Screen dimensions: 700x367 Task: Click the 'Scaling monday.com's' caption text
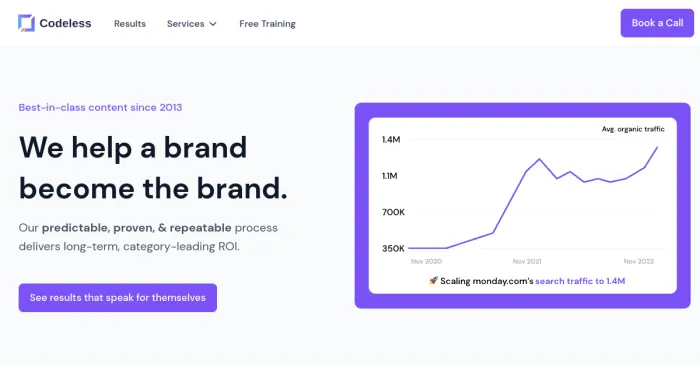(487, 281)
